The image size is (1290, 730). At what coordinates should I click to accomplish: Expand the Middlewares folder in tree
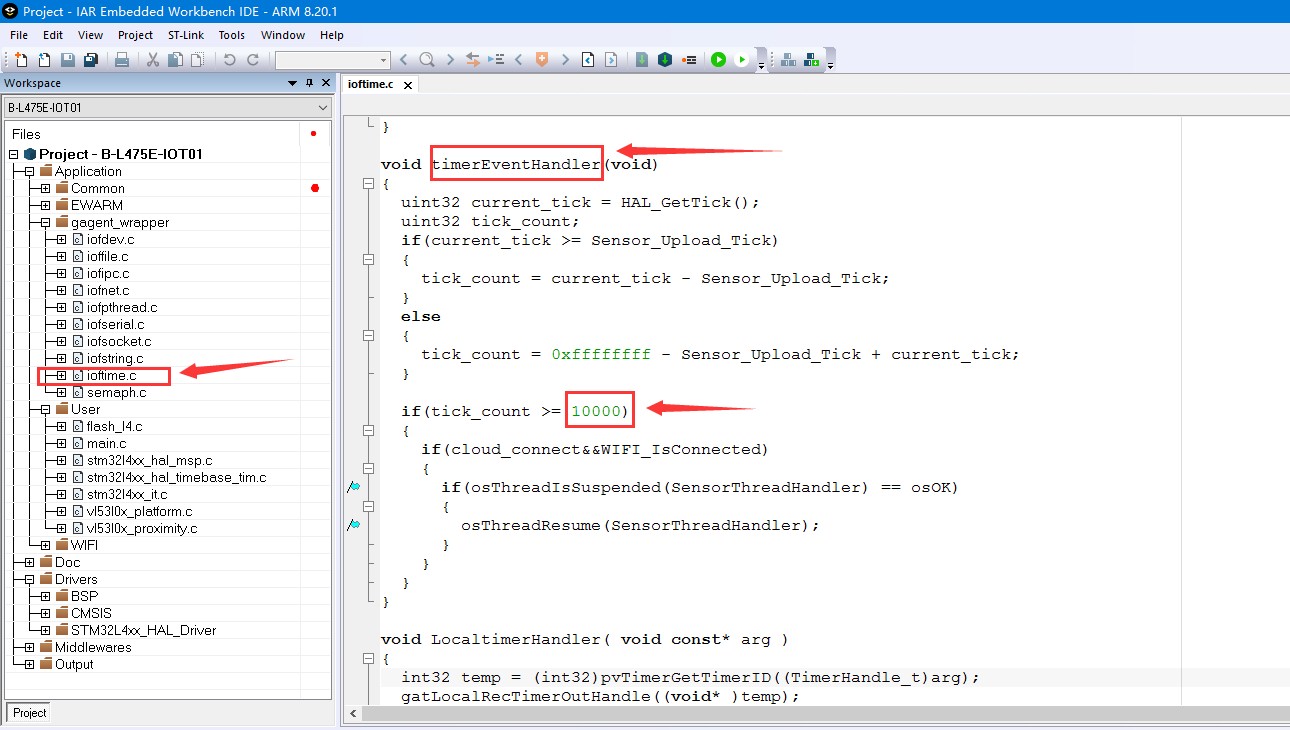[x=29, y=647]
